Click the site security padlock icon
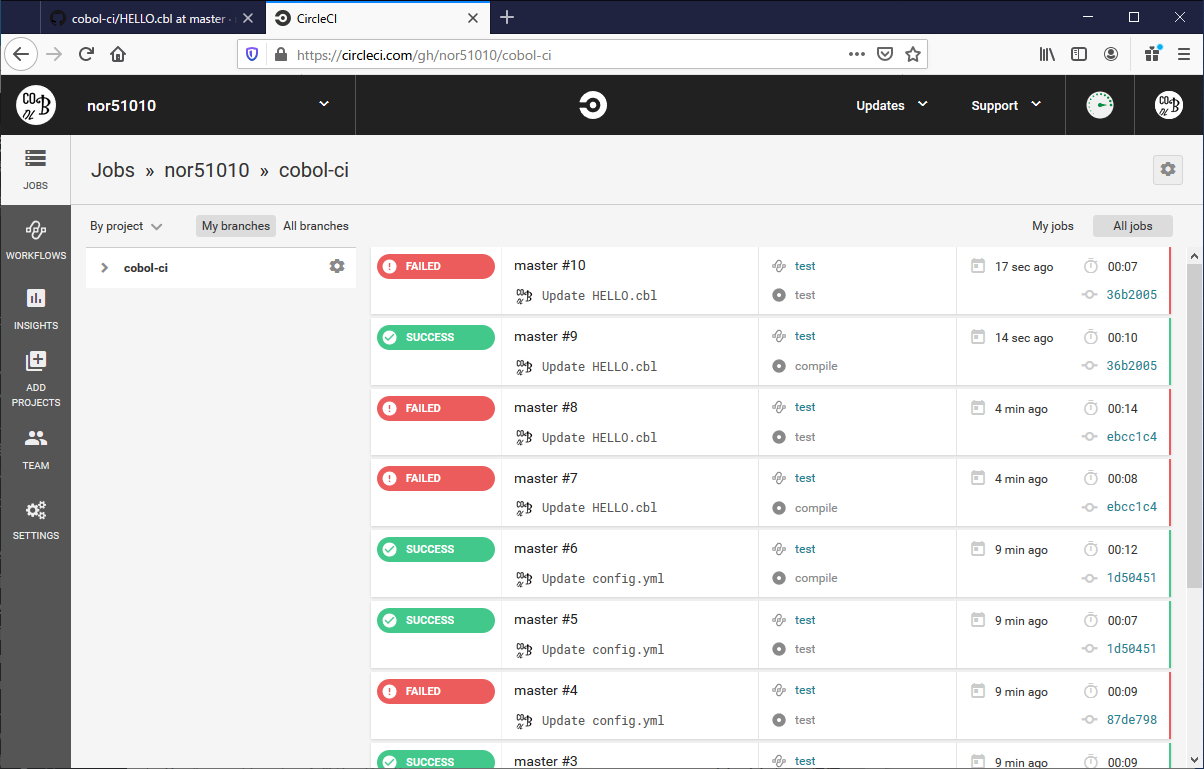 pyautogui.click(x=280, y=54)
